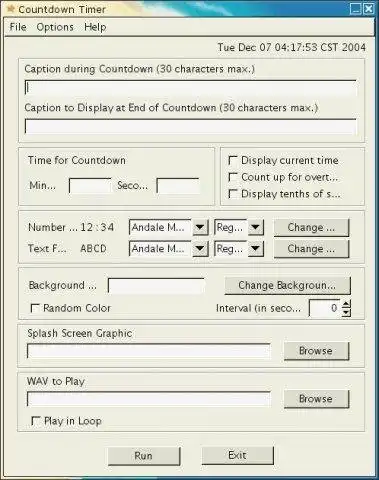Click the star icon in title bar

pyautogui.click(x=11, y=8)
